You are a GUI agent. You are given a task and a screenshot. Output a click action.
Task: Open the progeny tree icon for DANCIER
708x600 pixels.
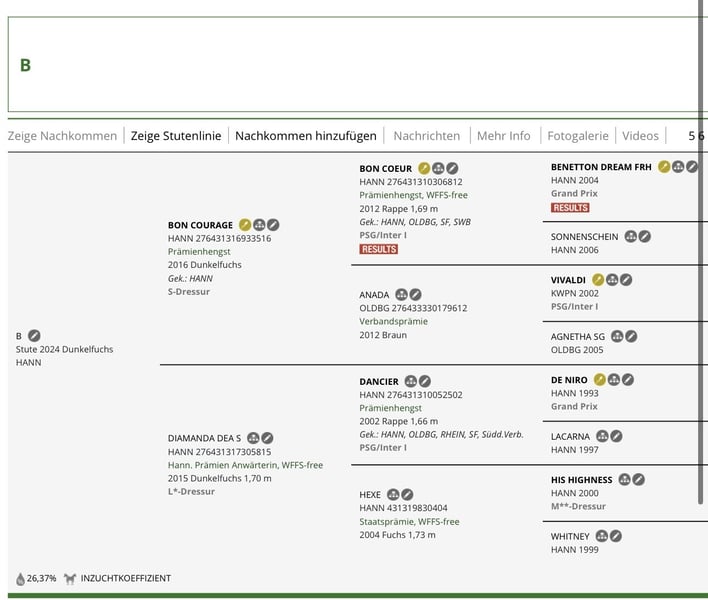pos(410,381)
